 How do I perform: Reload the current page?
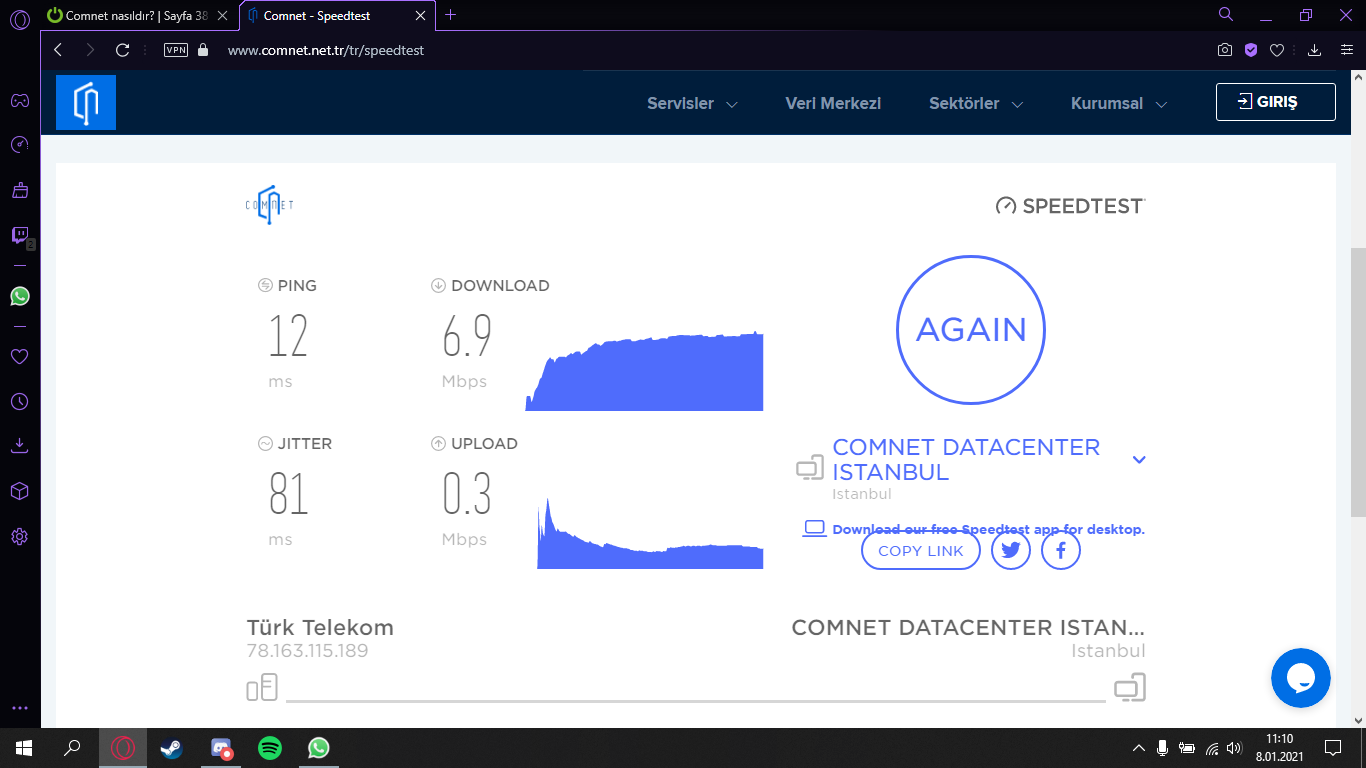[123, 50]
